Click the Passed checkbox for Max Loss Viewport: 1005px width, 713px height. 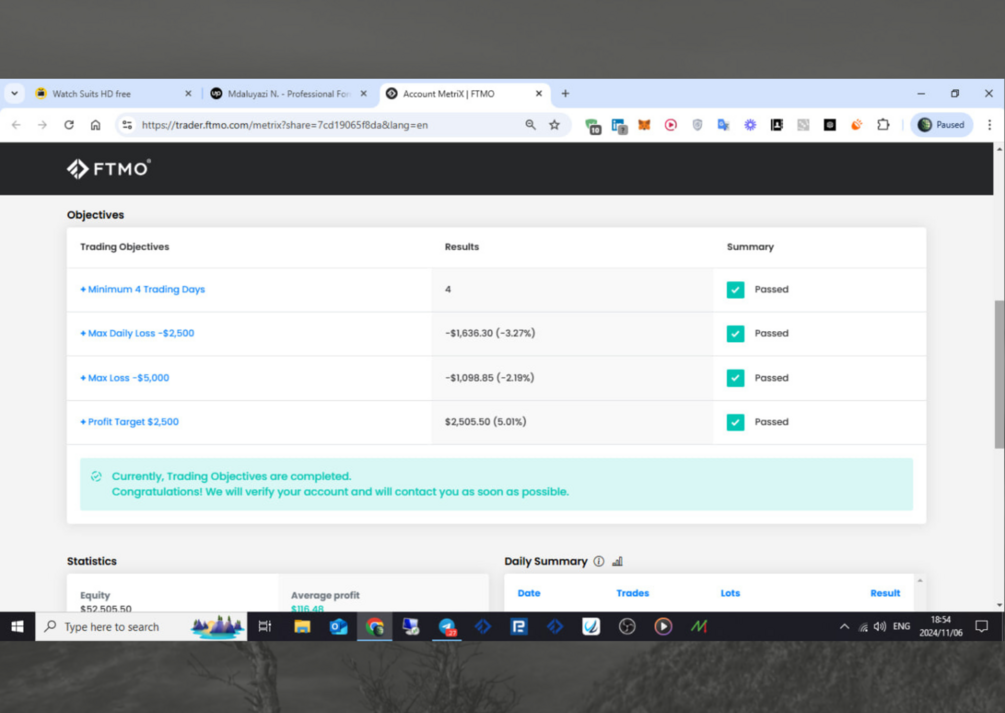pyautogui.click(x=735, y=378)
